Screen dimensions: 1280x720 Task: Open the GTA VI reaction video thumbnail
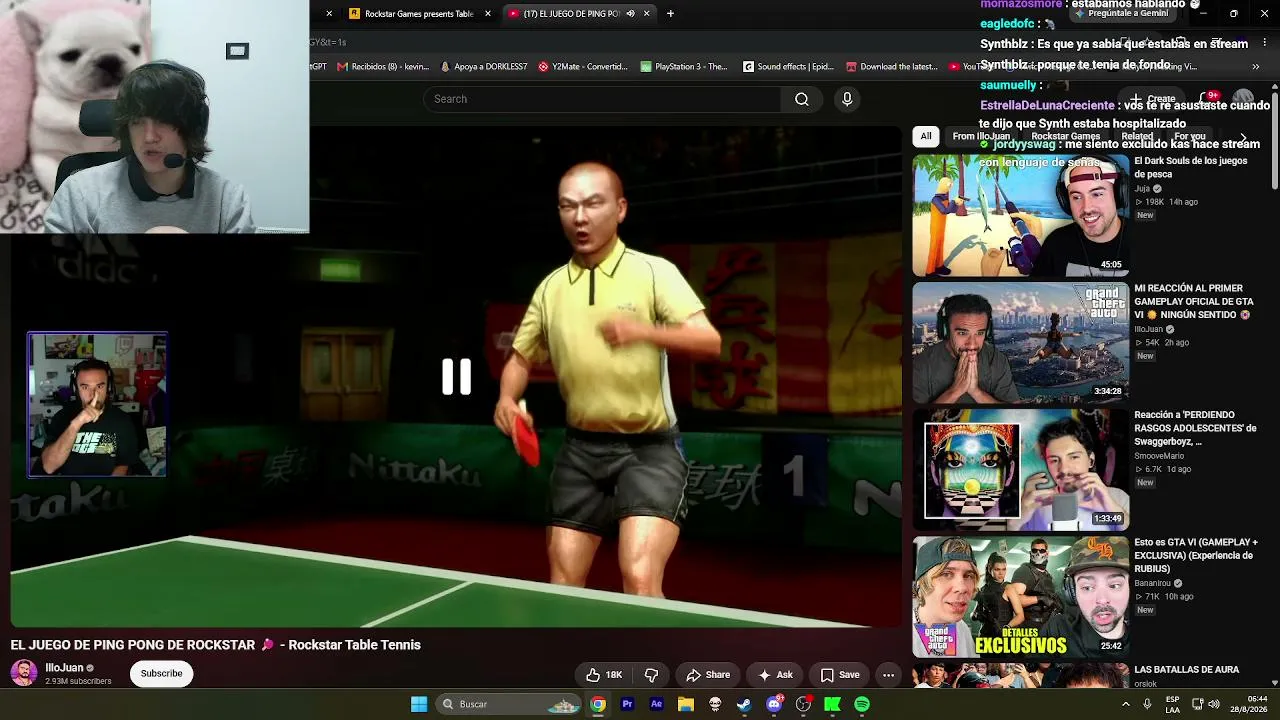point(1020,342)
